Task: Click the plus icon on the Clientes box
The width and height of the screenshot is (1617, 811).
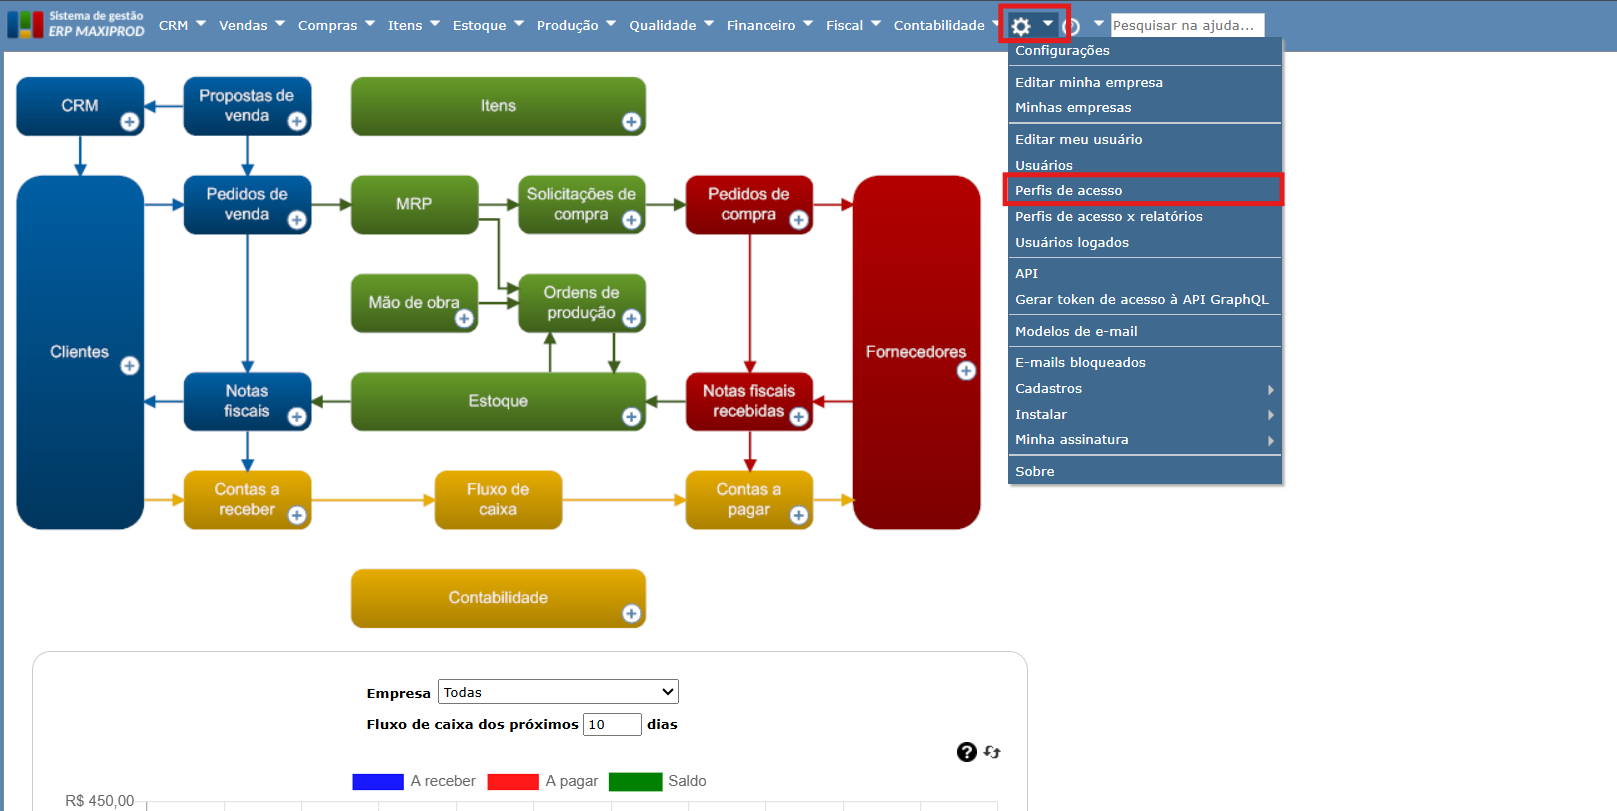Action: [129, 366]
